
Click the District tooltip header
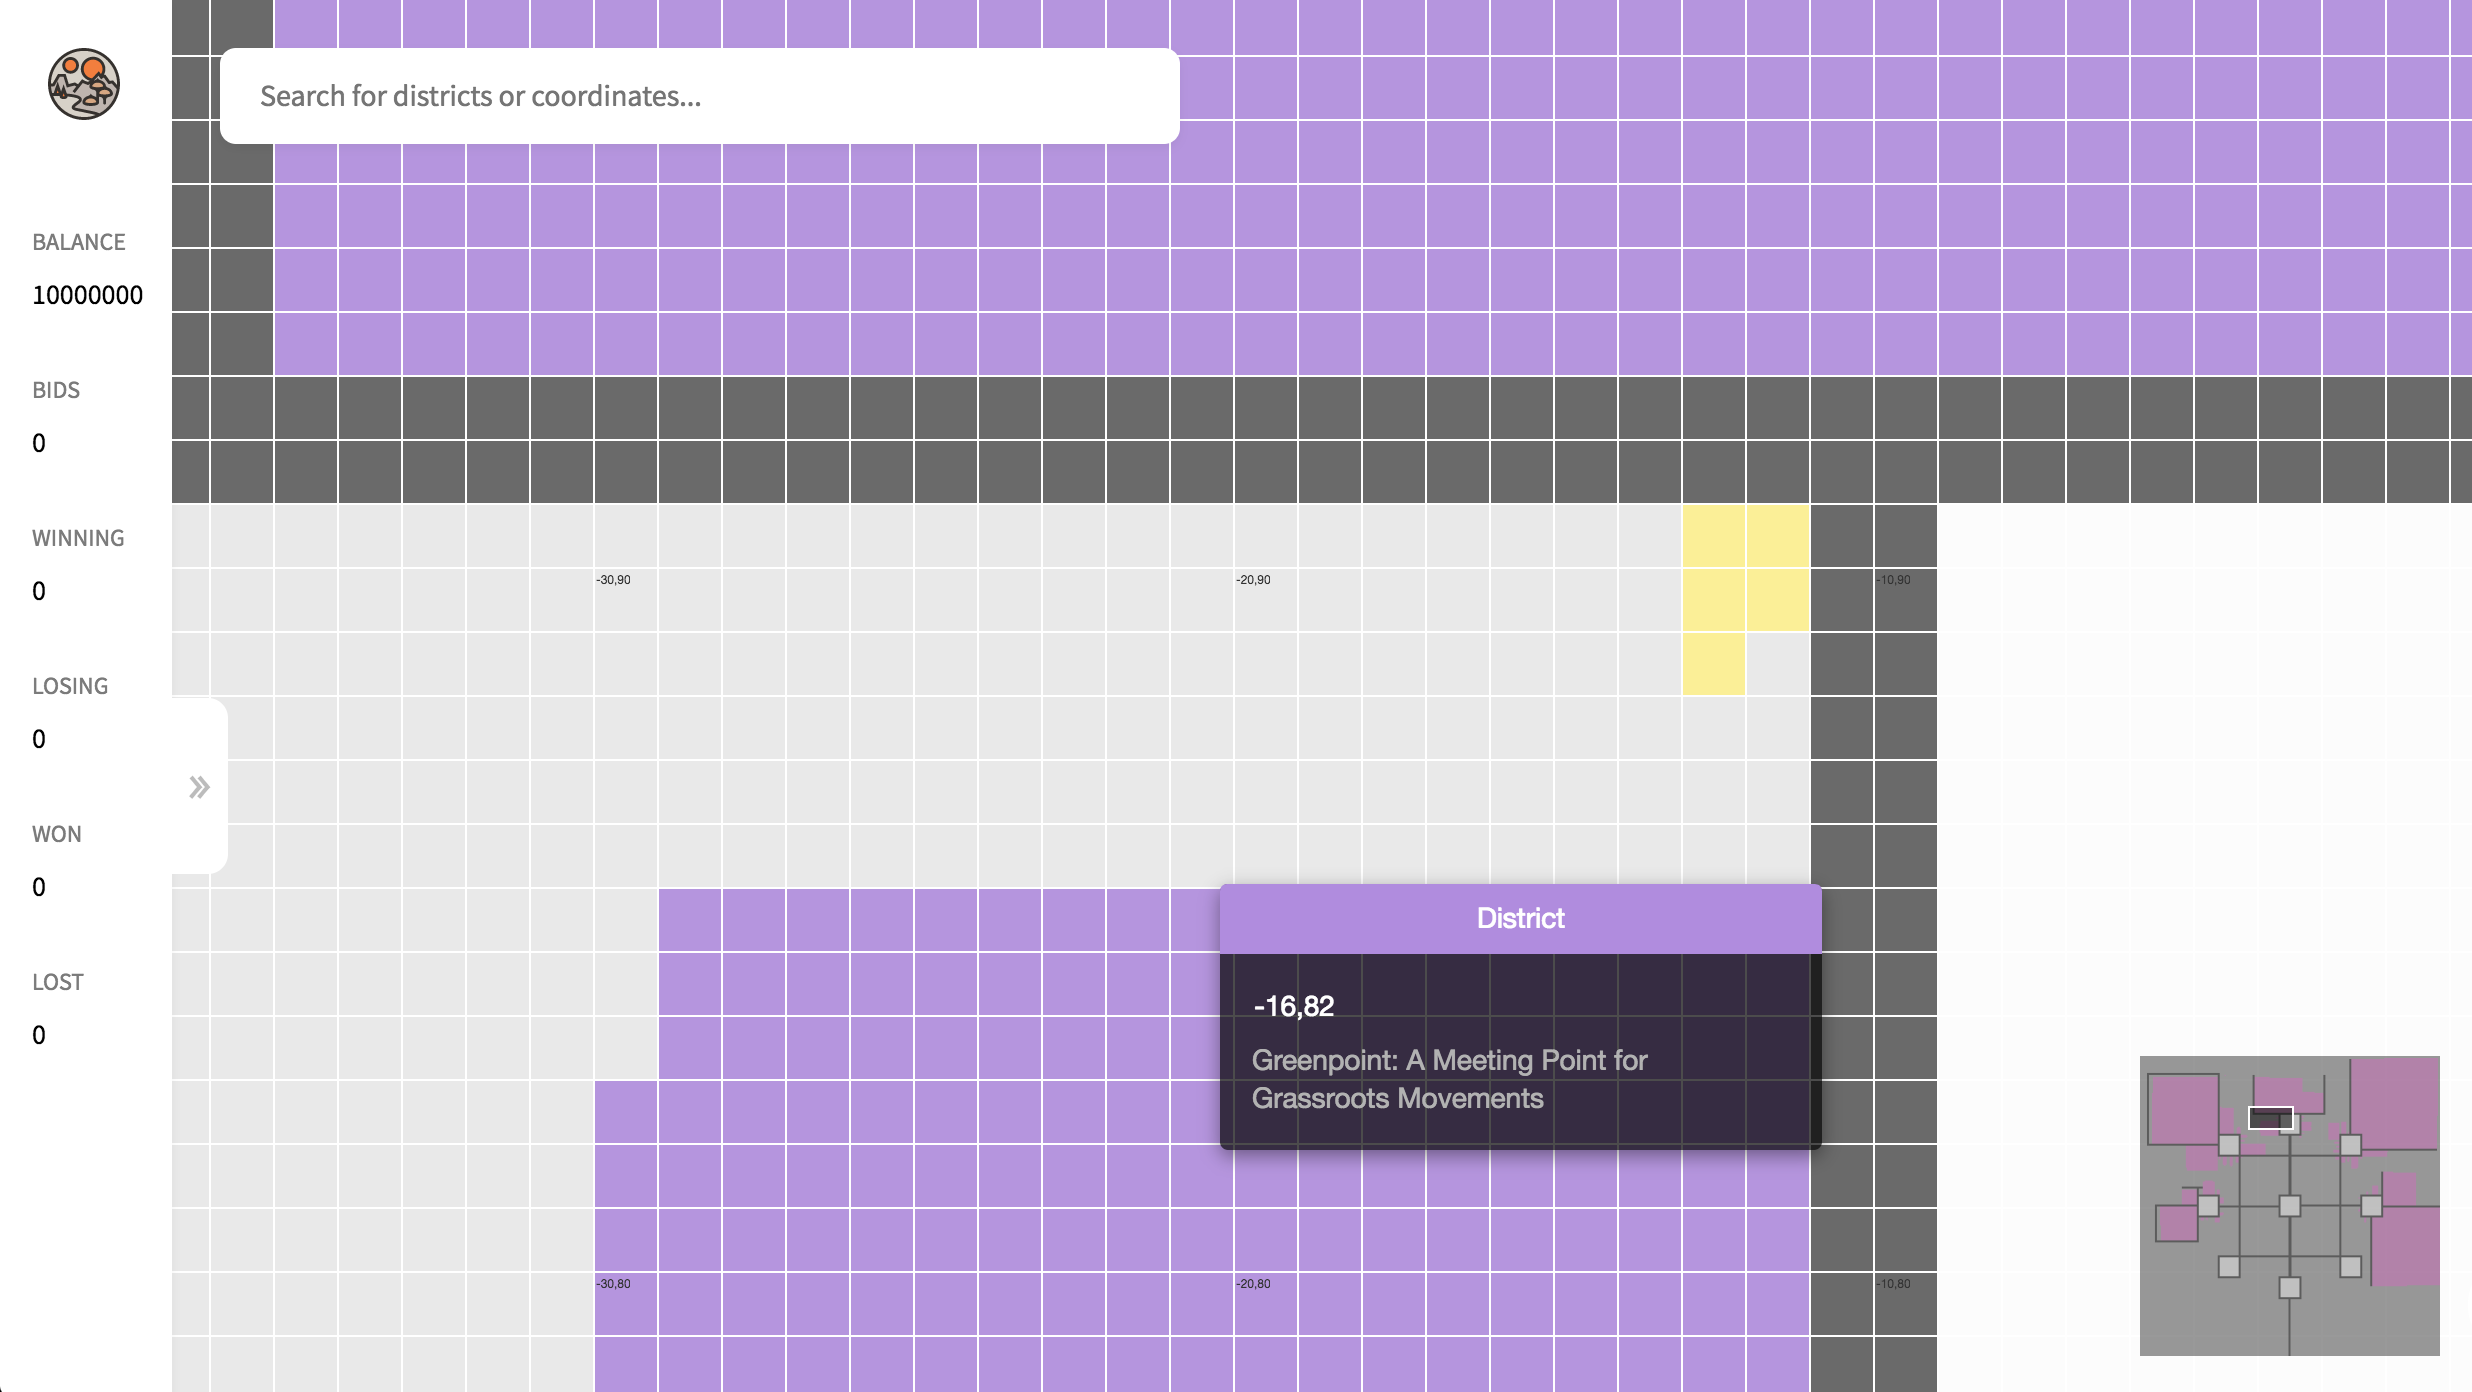tap(1520, 918)
